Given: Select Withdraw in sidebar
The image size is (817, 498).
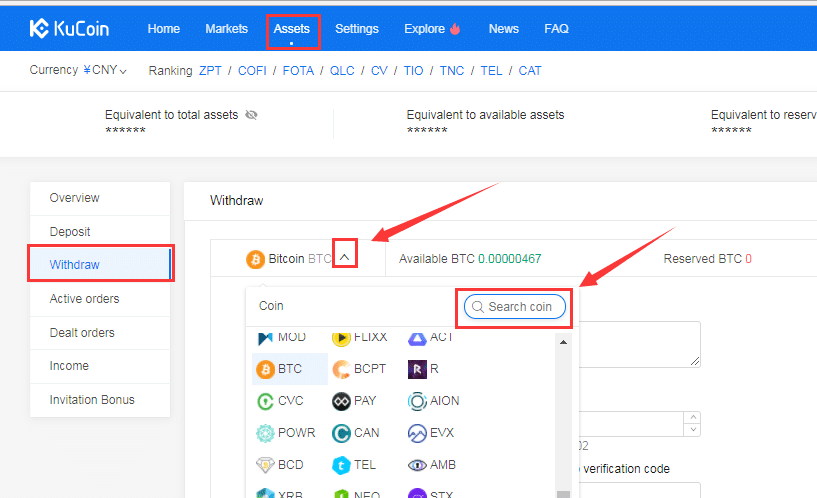Looking at the screenshot, I should tap(100, 265).
